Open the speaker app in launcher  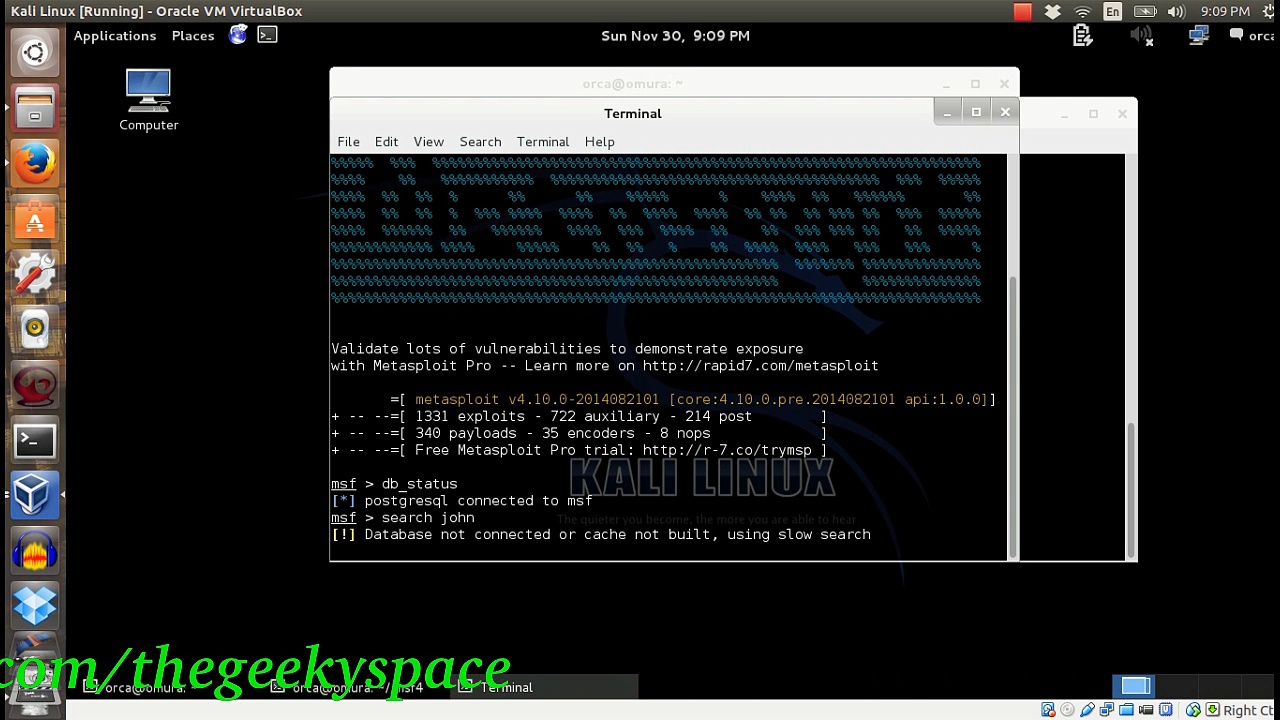pos(34,328)
